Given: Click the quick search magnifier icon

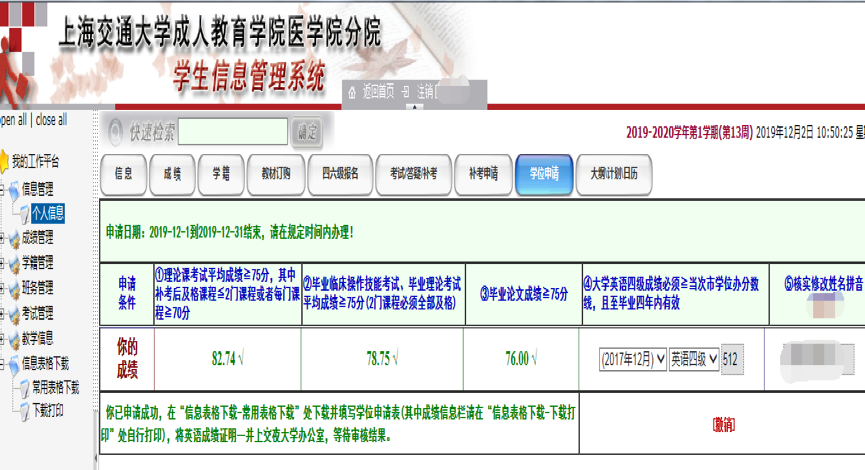Looking at the screenshot, I should 115,132.
